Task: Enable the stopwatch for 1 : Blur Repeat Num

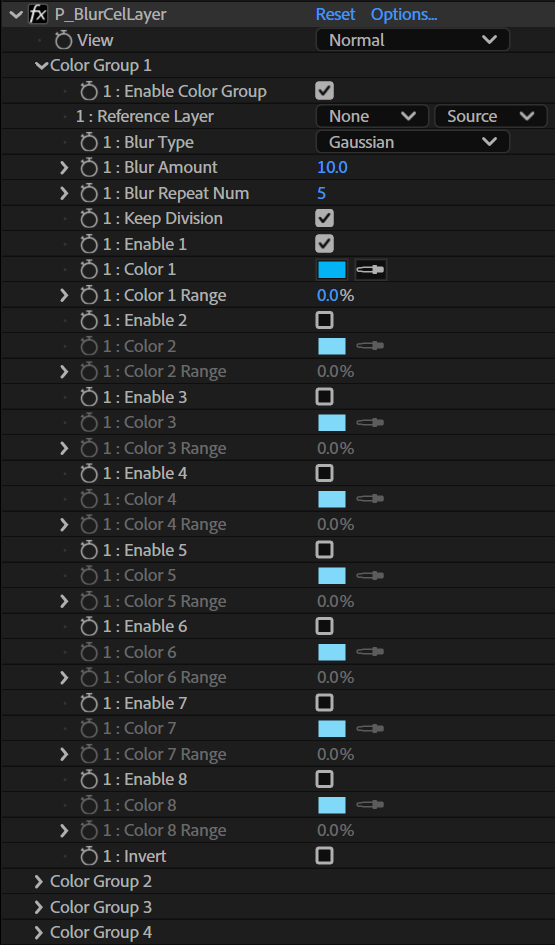Action: pos(89,193)
